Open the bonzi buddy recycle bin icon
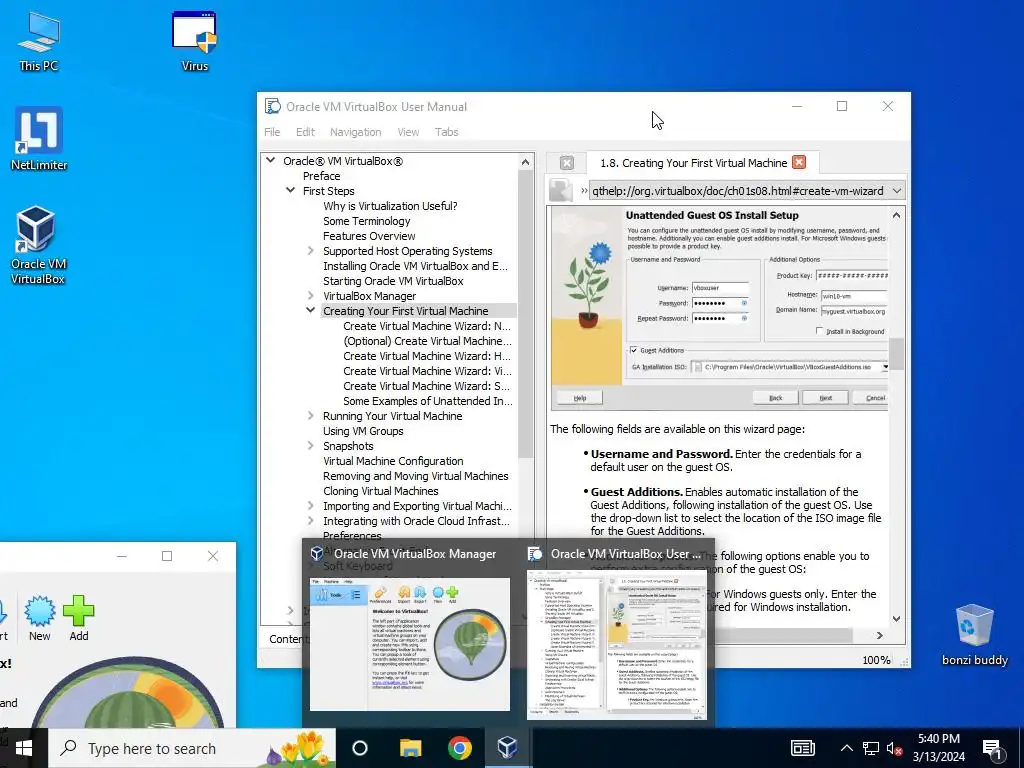Image resolution: width=1024 pixels, height=768 pixels. click(974, 635)
